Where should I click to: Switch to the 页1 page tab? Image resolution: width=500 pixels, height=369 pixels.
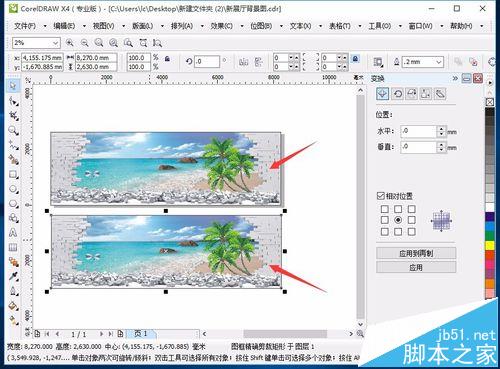(141, 333)
